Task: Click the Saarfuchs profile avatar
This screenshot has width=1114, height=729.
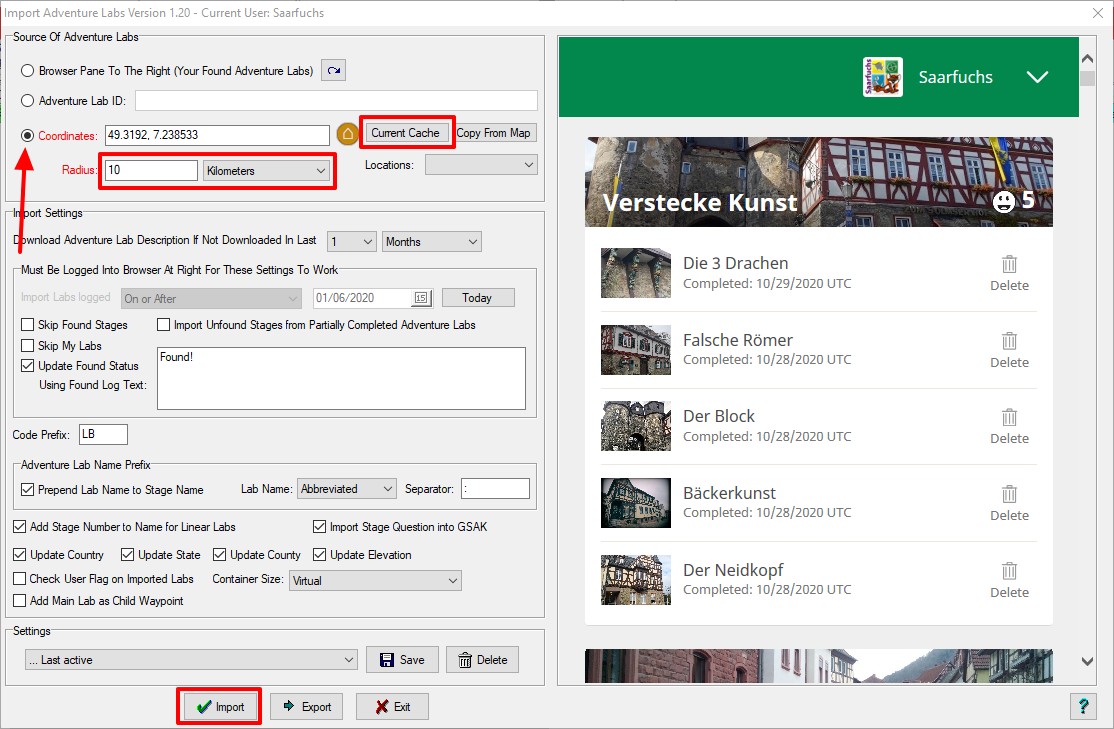Action: (x=882, y=77)
